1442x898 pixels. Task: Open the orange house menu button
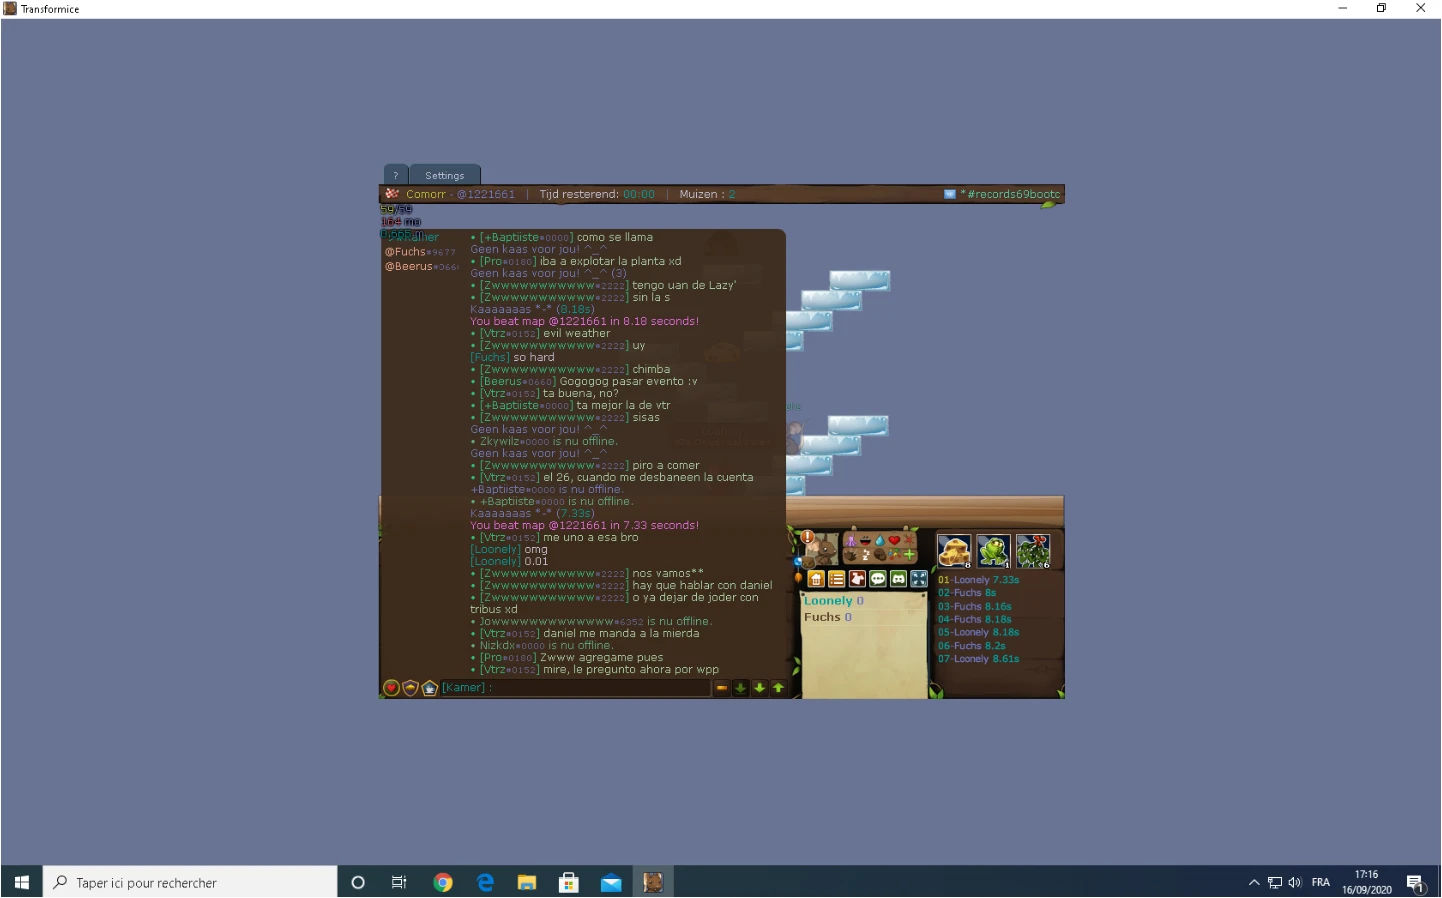[x=816, y=579]
